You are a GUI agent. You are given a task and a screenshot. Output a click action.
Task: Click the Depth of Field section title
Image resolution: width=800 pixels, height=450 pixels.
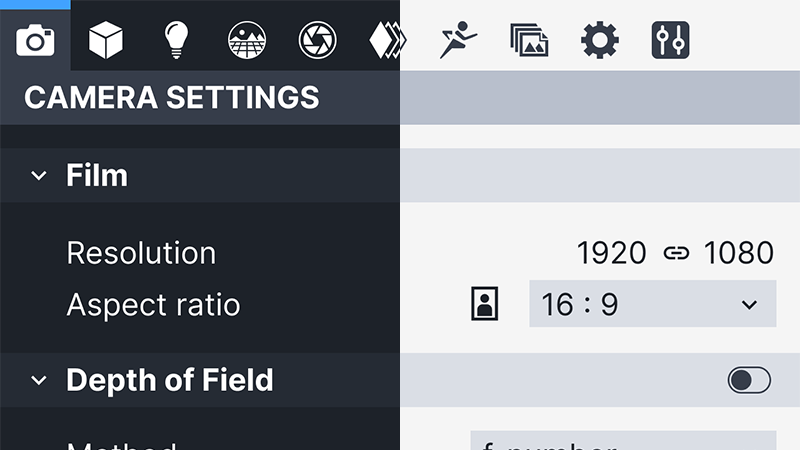tap(169, 380)
